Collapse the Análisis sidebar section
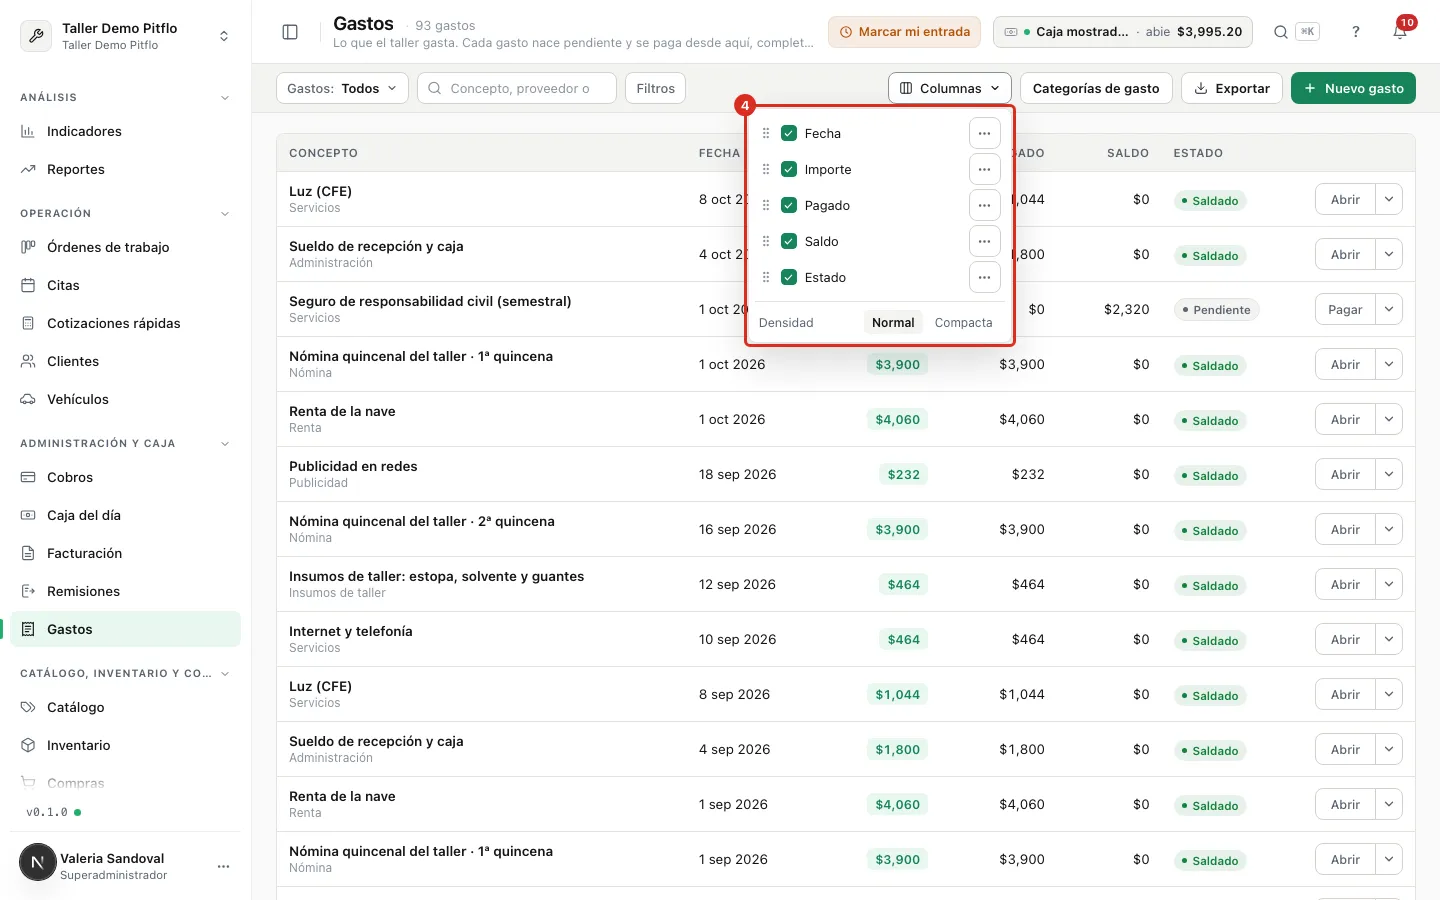The width and height of the screenshot is (1440, 900). (x=224, y=98)
